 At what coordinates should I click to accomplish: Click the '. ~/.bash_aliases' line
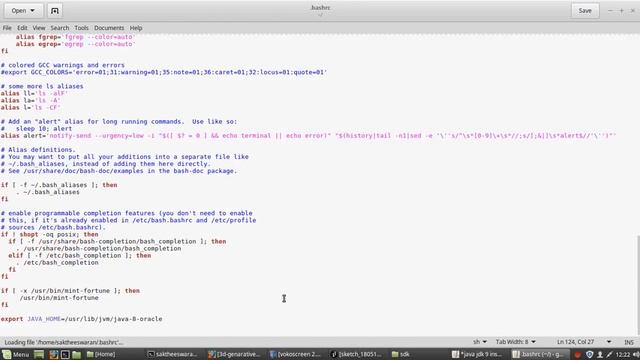[48, 192]
